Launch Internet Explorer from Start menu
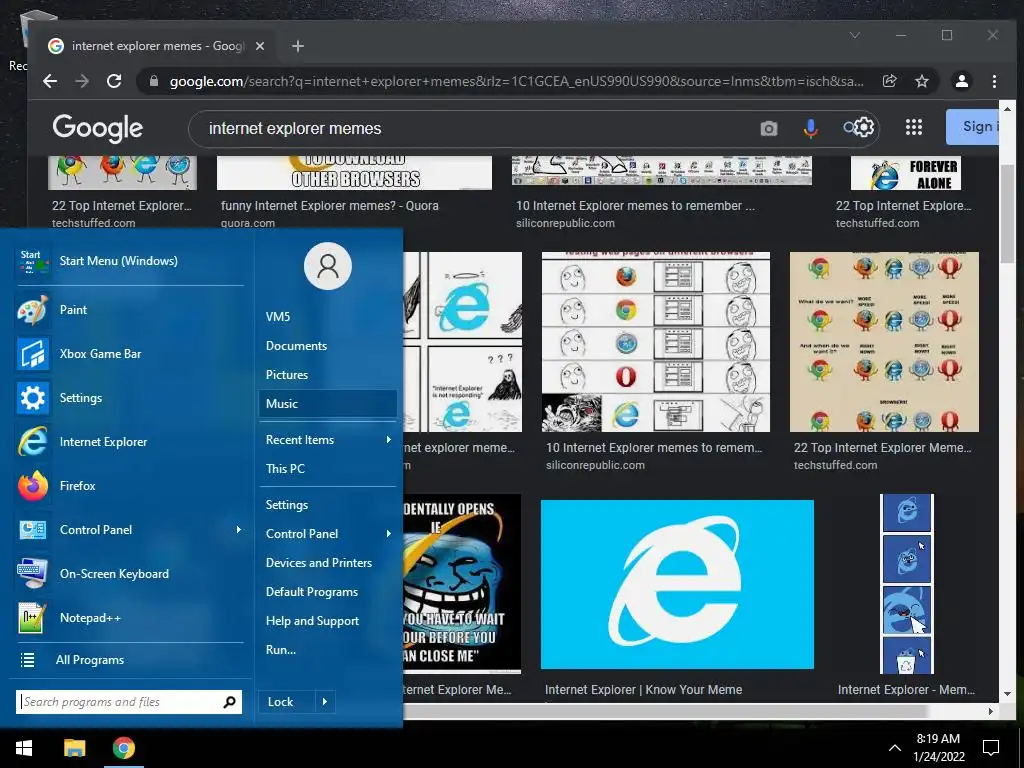Viewport: 1024px width, 768px height. [129, 441]
